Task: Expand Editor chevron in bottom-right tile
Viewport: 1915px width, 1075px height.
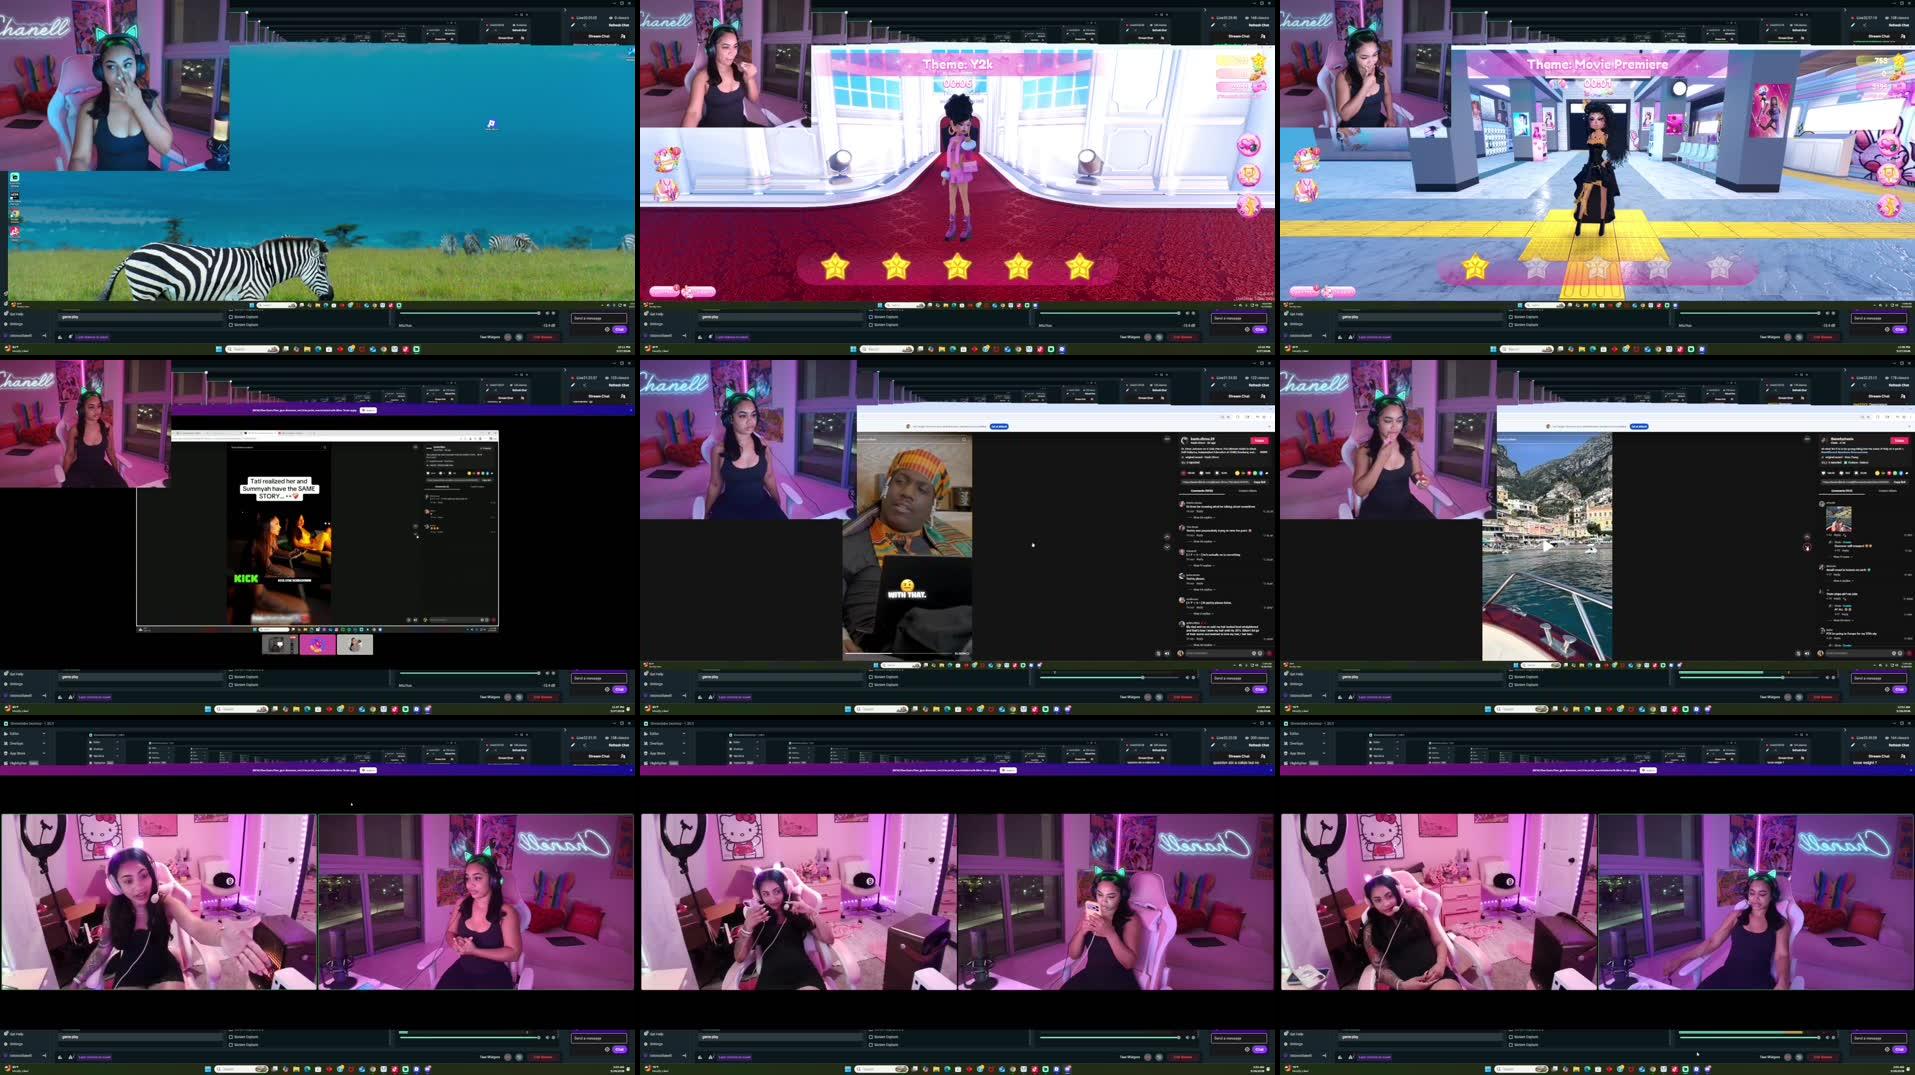Action: 1324,734
